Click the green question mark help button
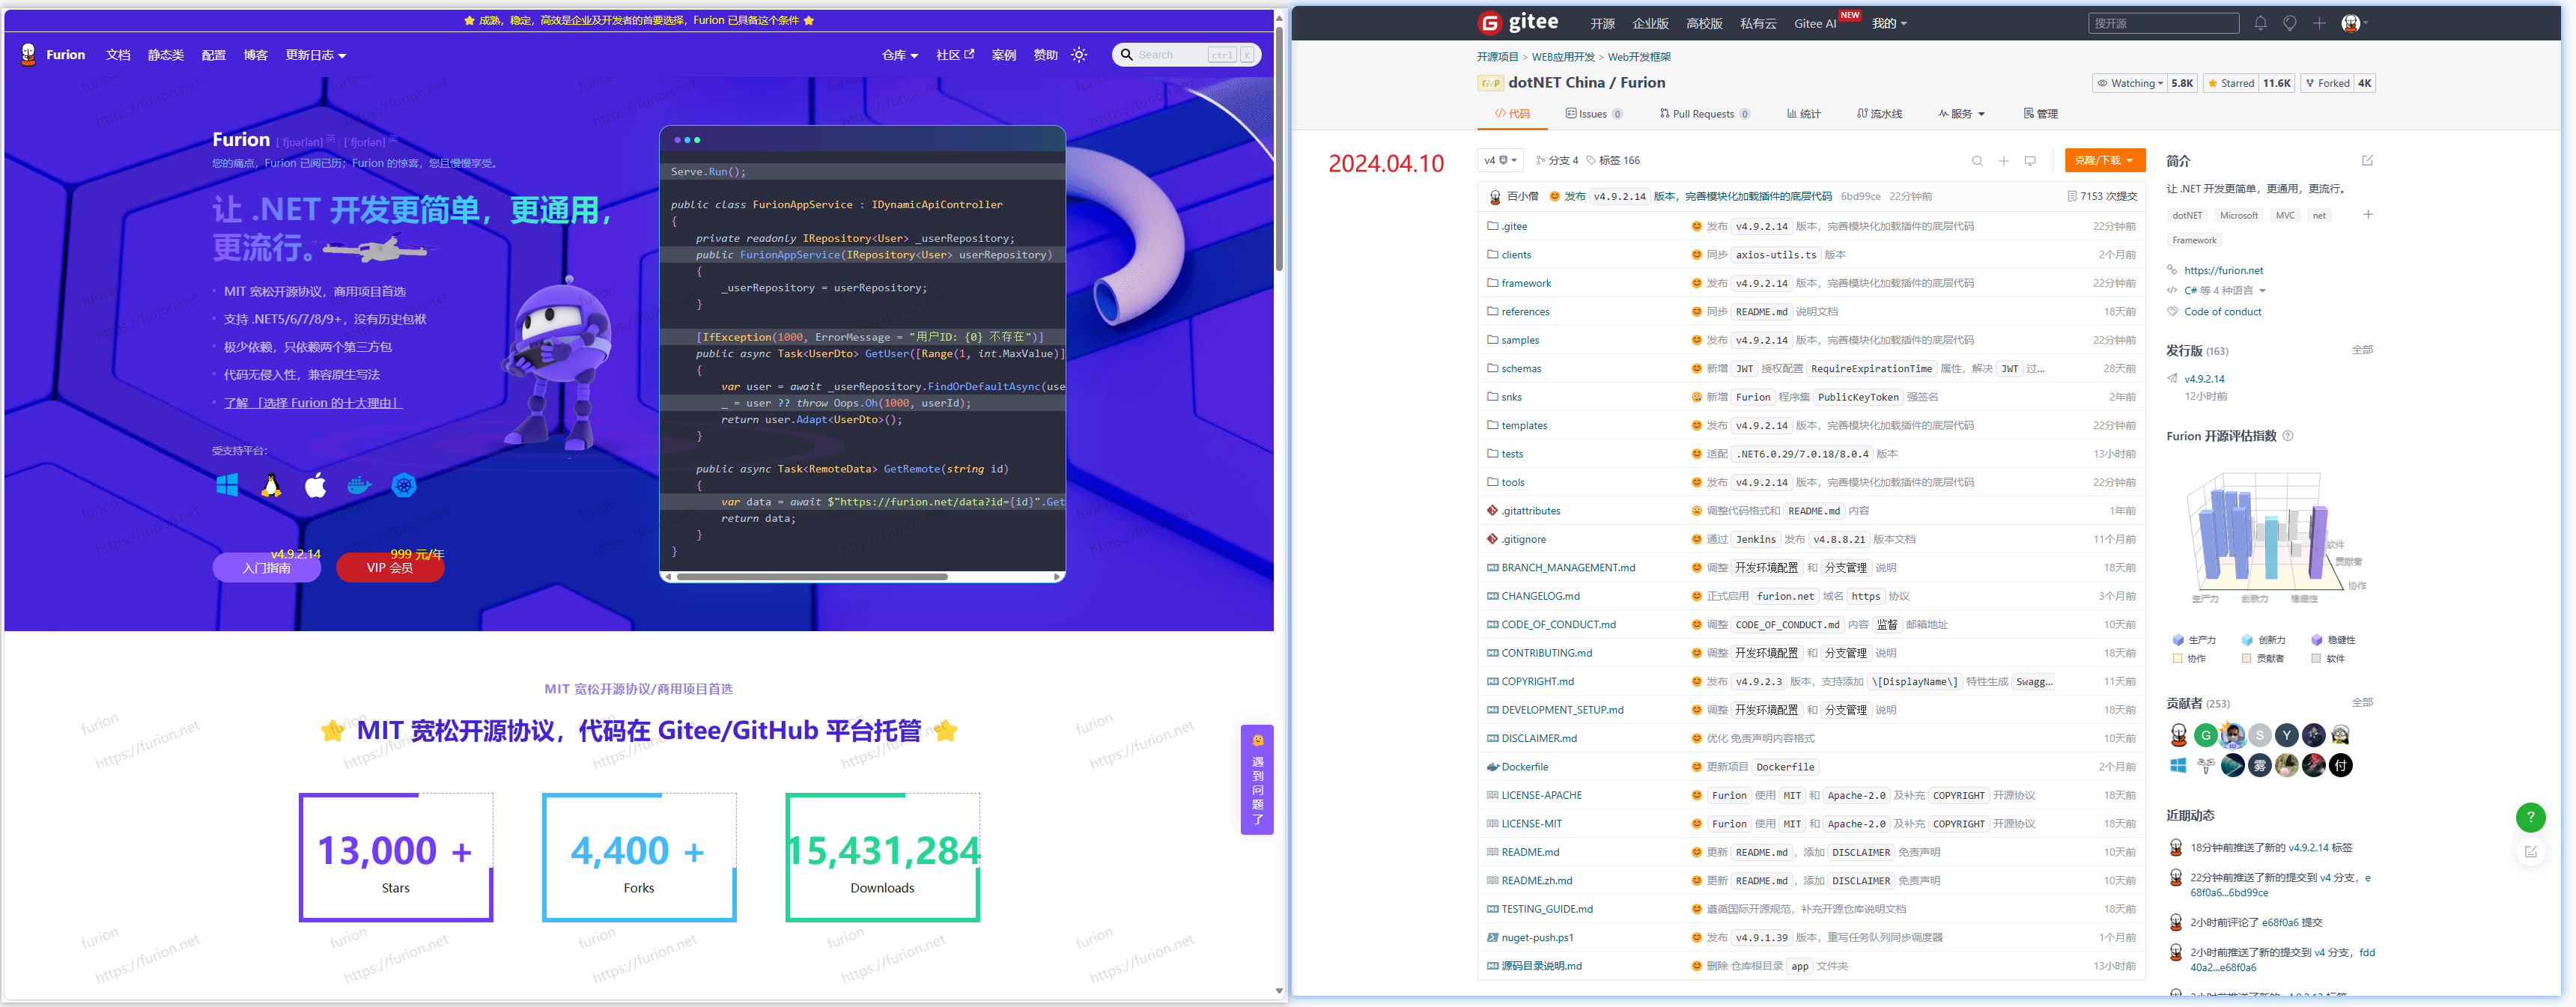Screen dimensions: 2576x1007 (2530, 817)
